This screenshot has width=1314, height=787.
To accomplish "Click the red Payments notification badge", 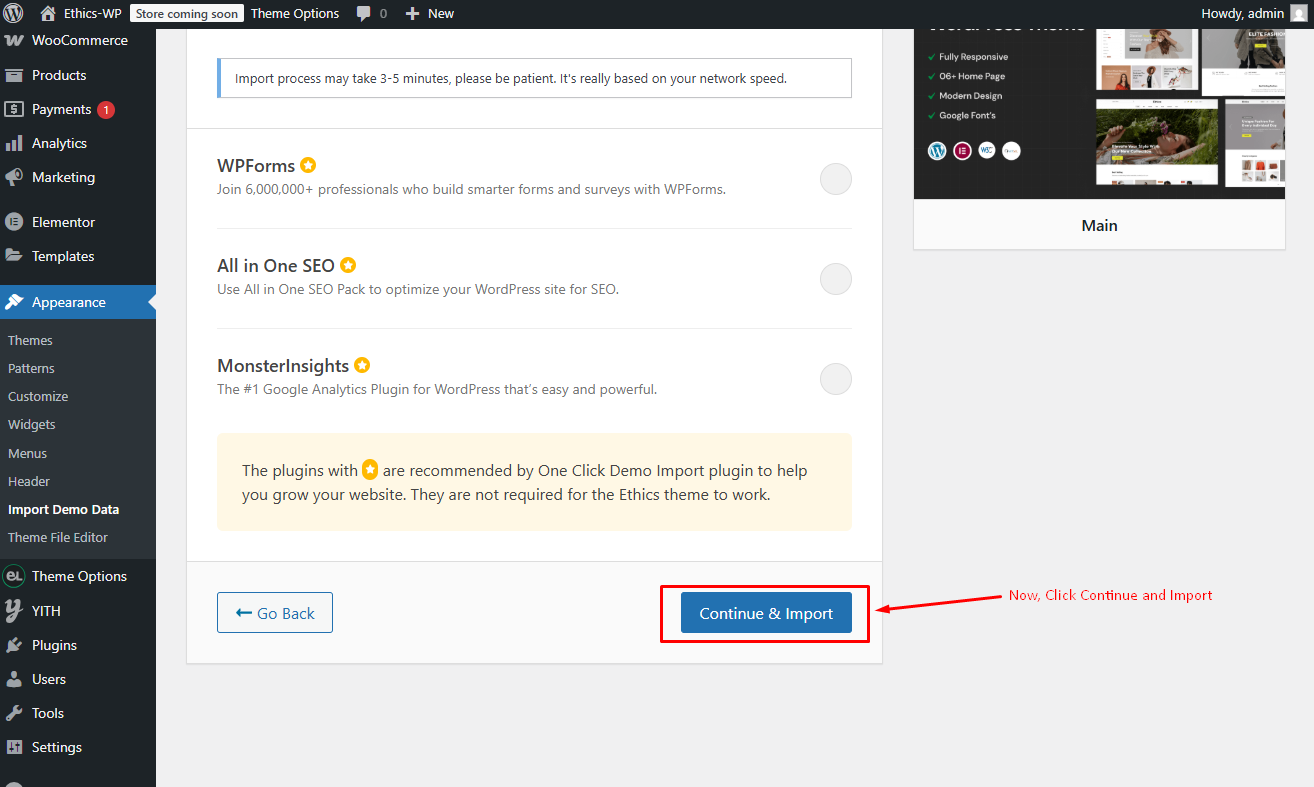I will [x=106, y=110].
